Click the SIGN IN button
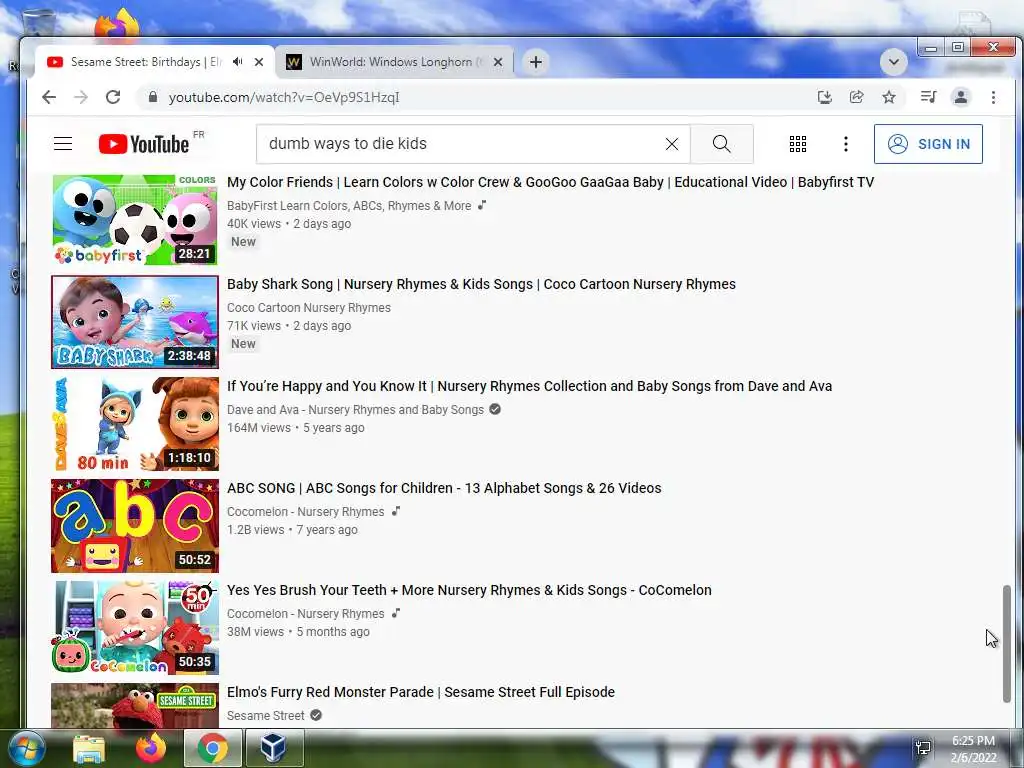 (928, 144)
